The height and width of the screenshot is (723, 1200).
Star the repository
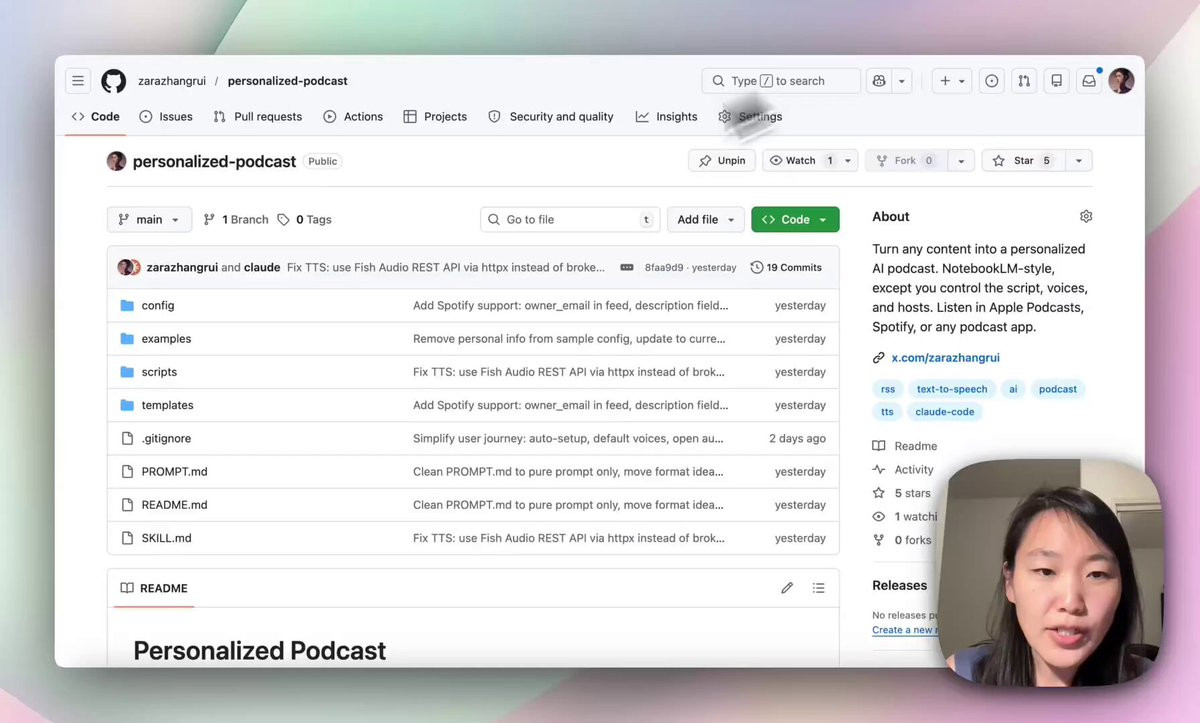click(x=1023, y=161)
